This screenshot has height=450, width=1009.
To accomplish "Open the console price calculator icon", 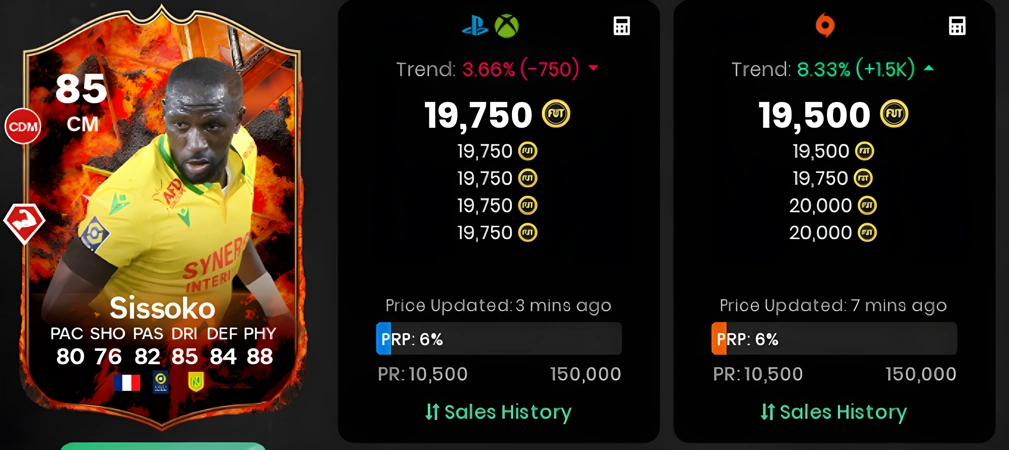I will click(x=622, y=26).
